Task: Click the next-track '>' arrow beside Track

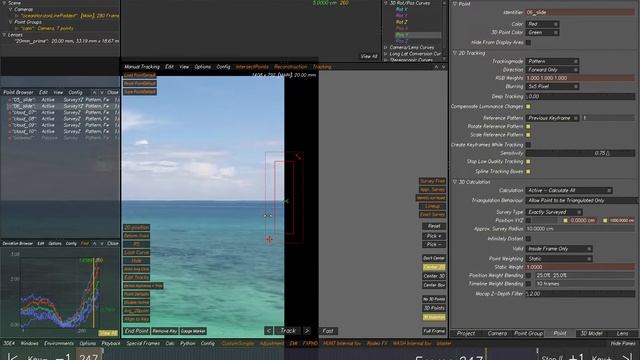Action: pos(307,331)
